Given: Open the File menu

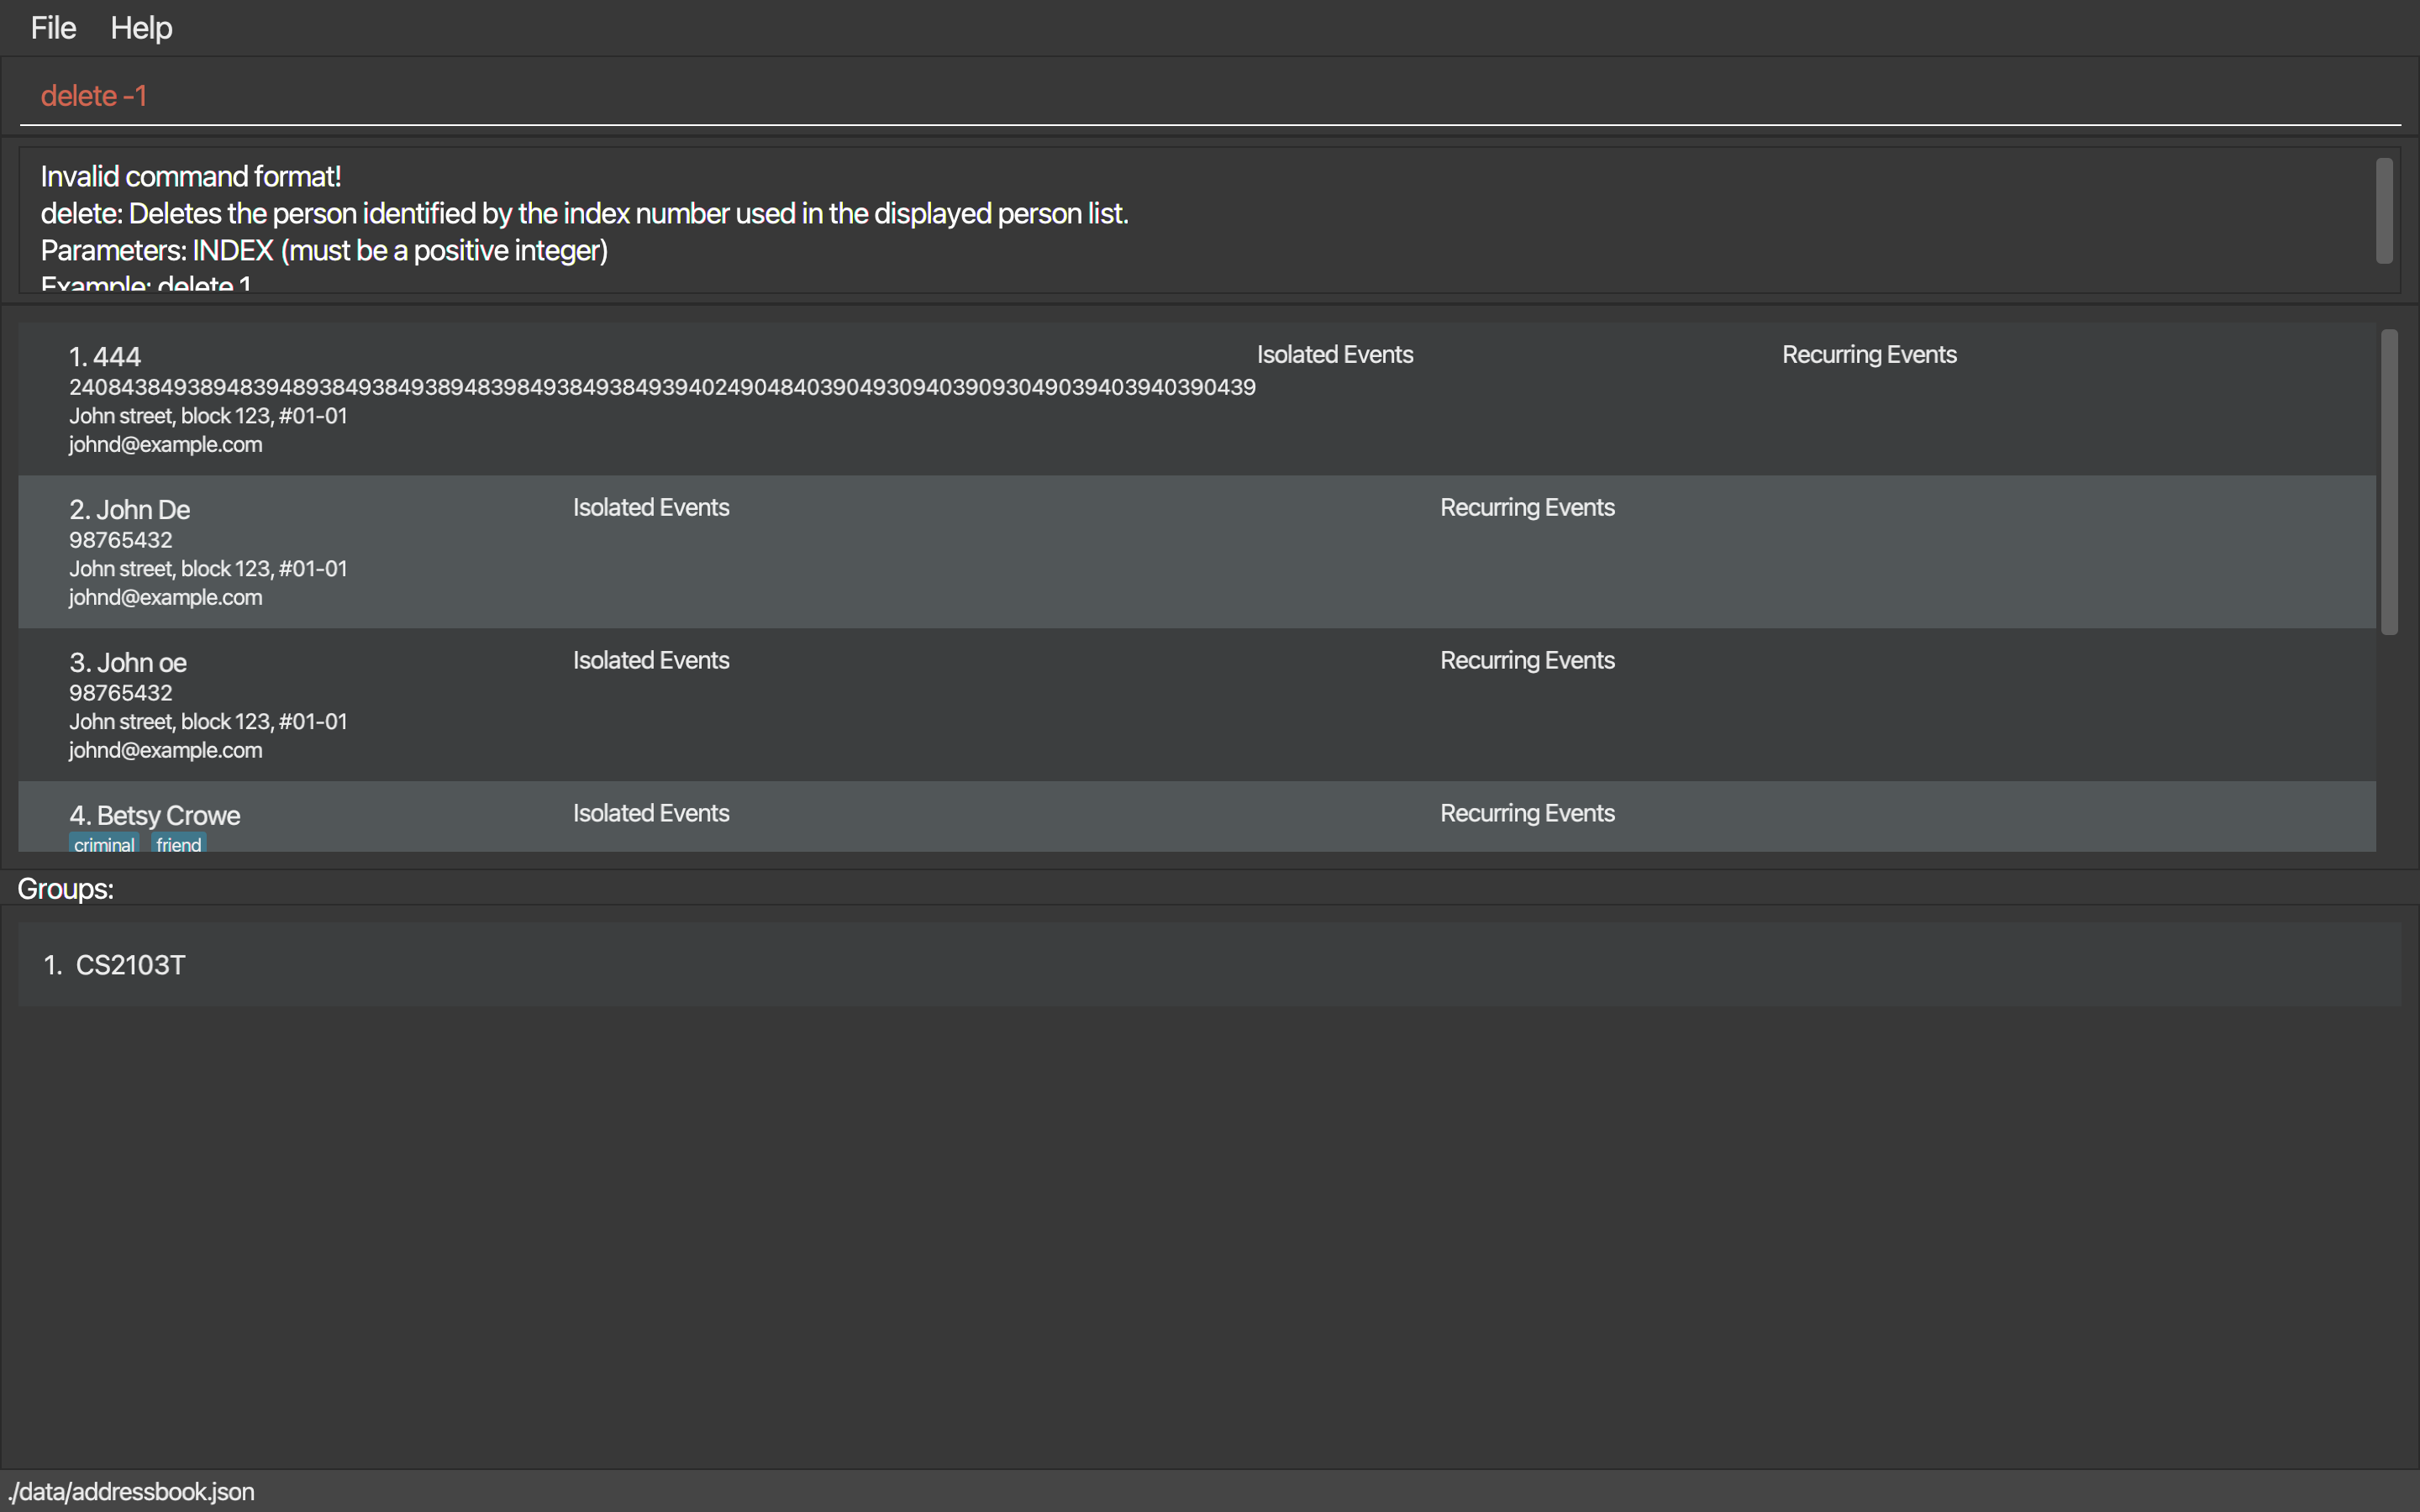Looking at the screenshot, I should pyautogui.click(x=53, y=28).
